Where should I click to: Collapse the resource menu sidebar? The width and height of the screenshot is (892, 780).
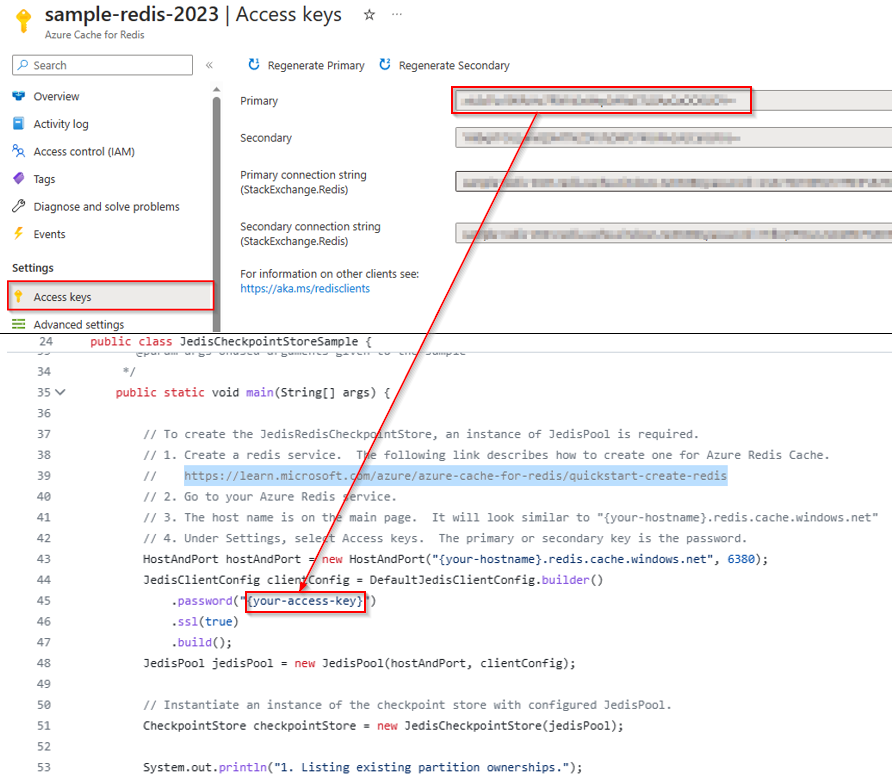click(x=209, y=64)
